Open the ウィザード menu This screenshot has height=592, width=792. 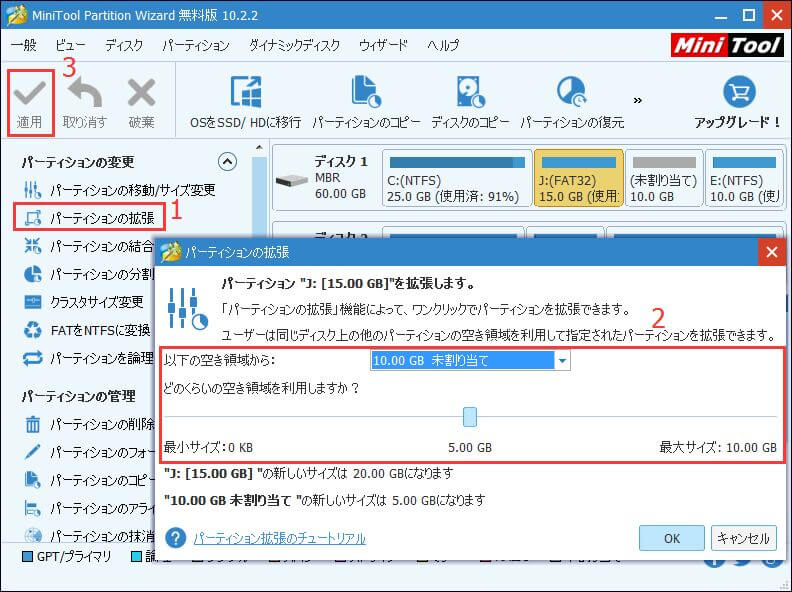pos(383,46)
